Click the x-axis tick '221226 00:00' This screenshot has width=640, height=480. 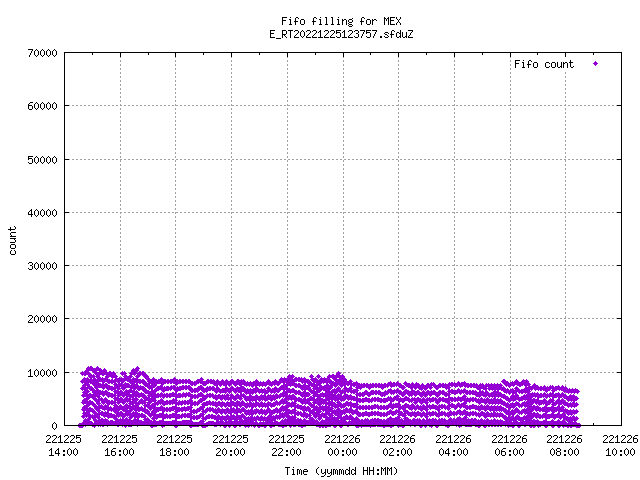(x=342, y=446)
